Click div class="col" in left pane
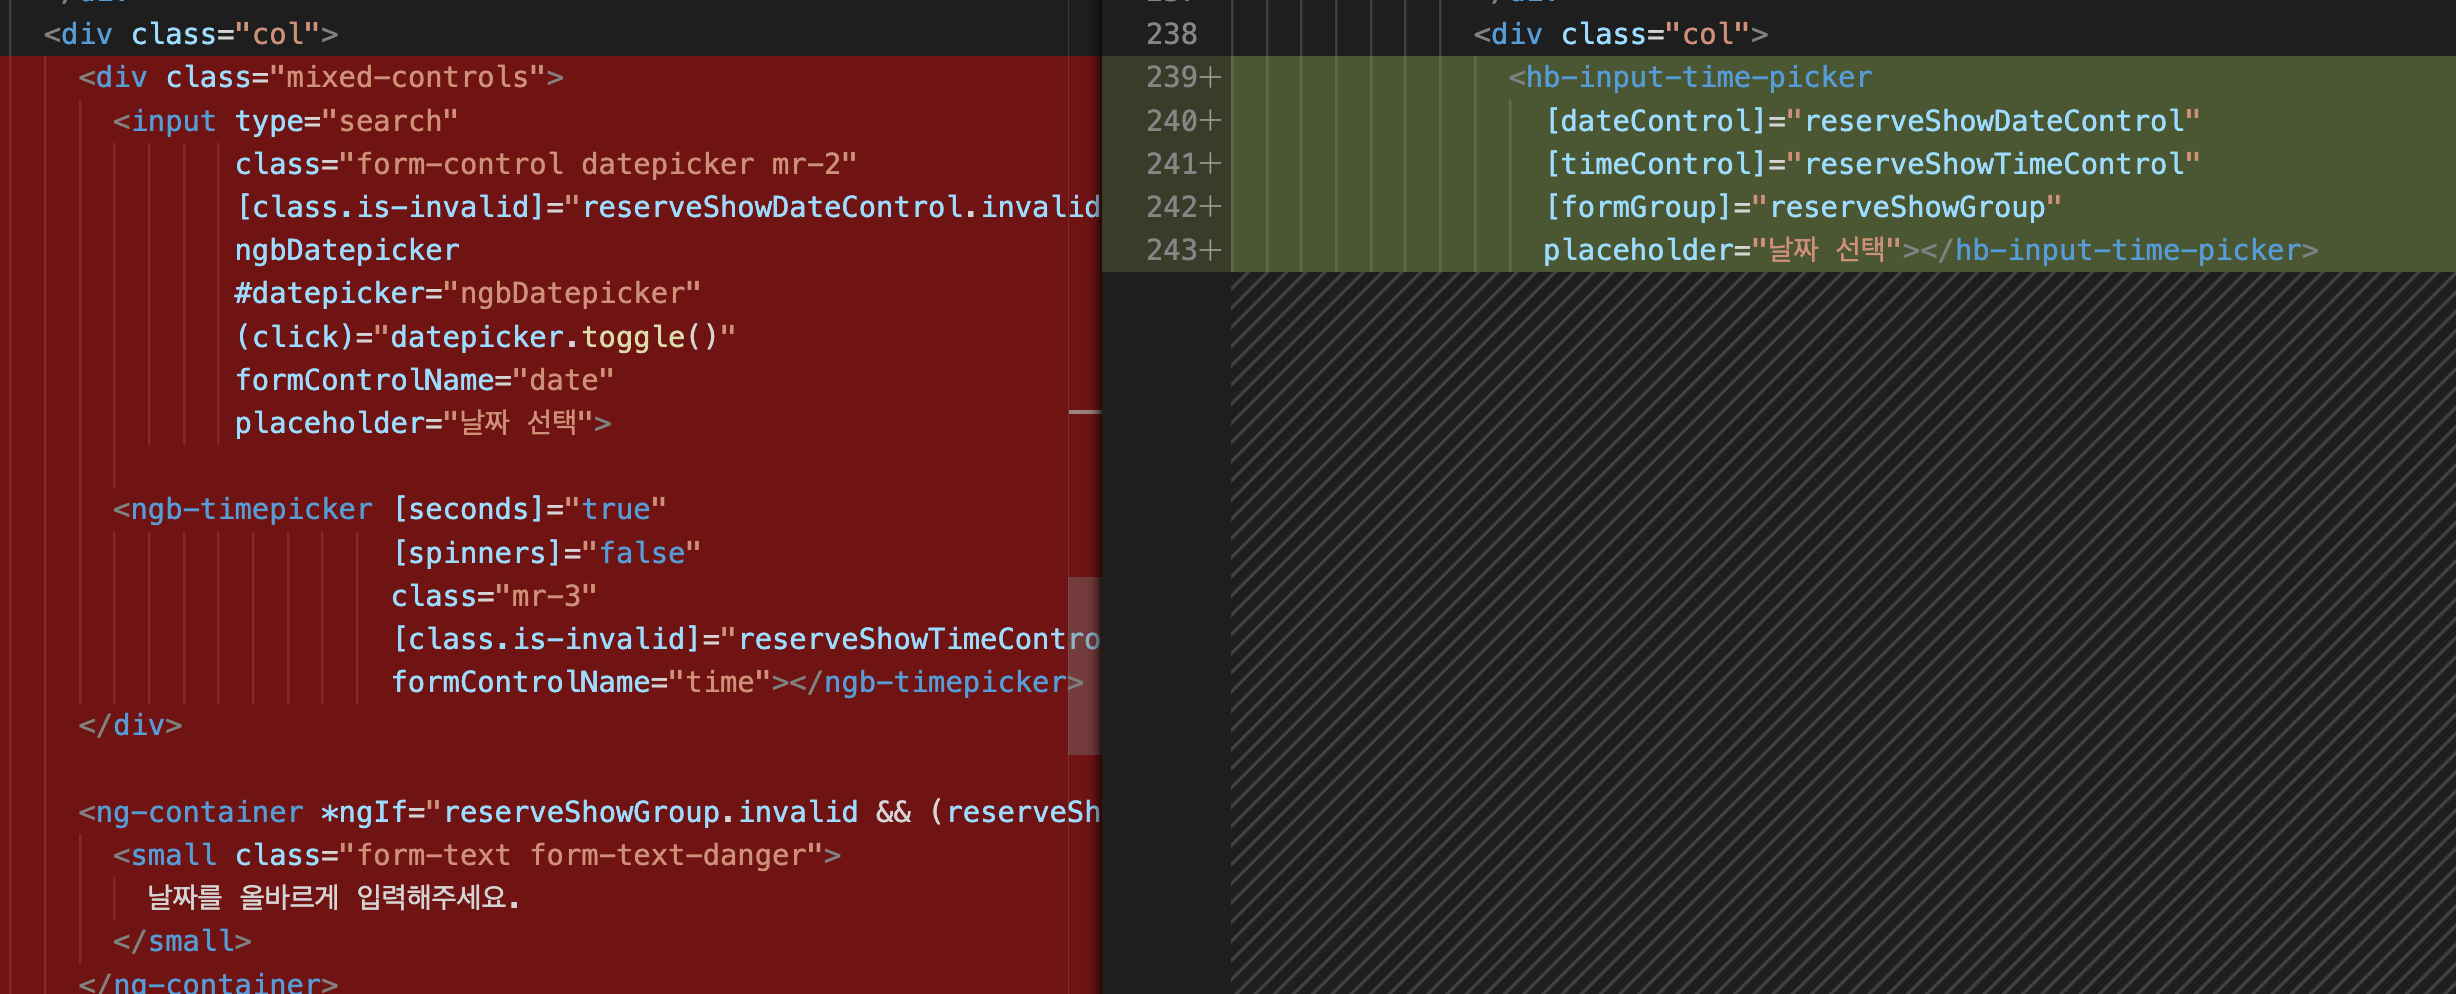 [191, 34]
